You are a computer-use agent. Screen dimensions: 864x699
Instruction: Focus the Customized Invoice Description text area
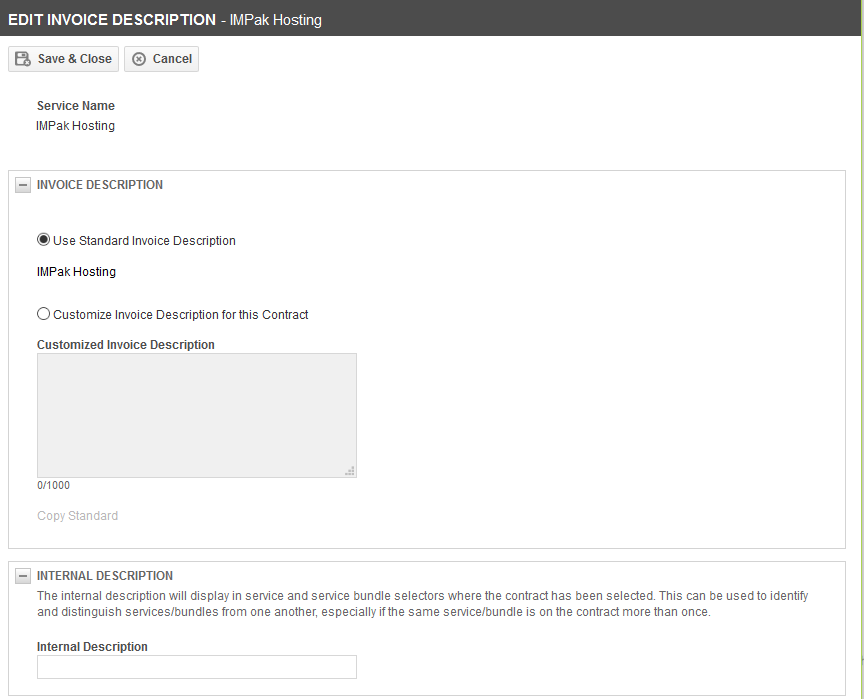197,415
